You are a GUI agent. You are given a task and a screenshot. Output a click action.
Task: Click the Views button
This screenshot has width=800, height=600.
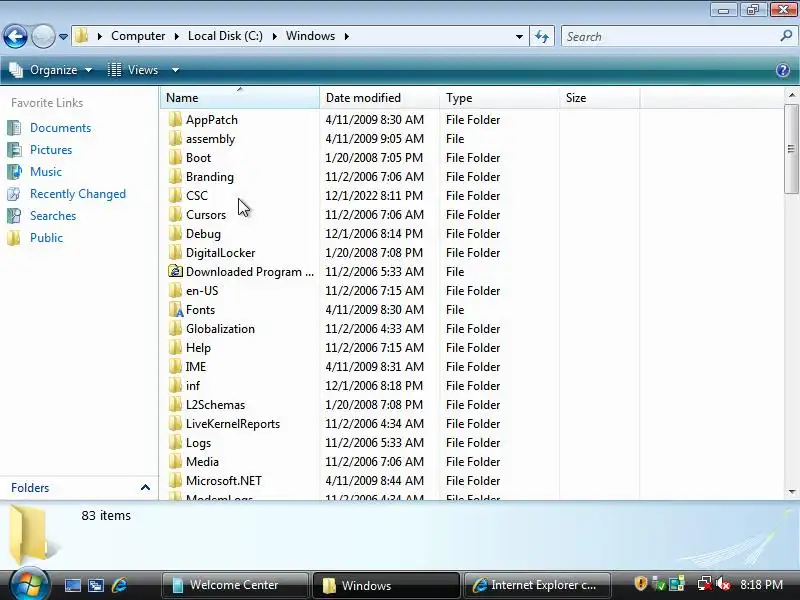click(x=134, y=70)
